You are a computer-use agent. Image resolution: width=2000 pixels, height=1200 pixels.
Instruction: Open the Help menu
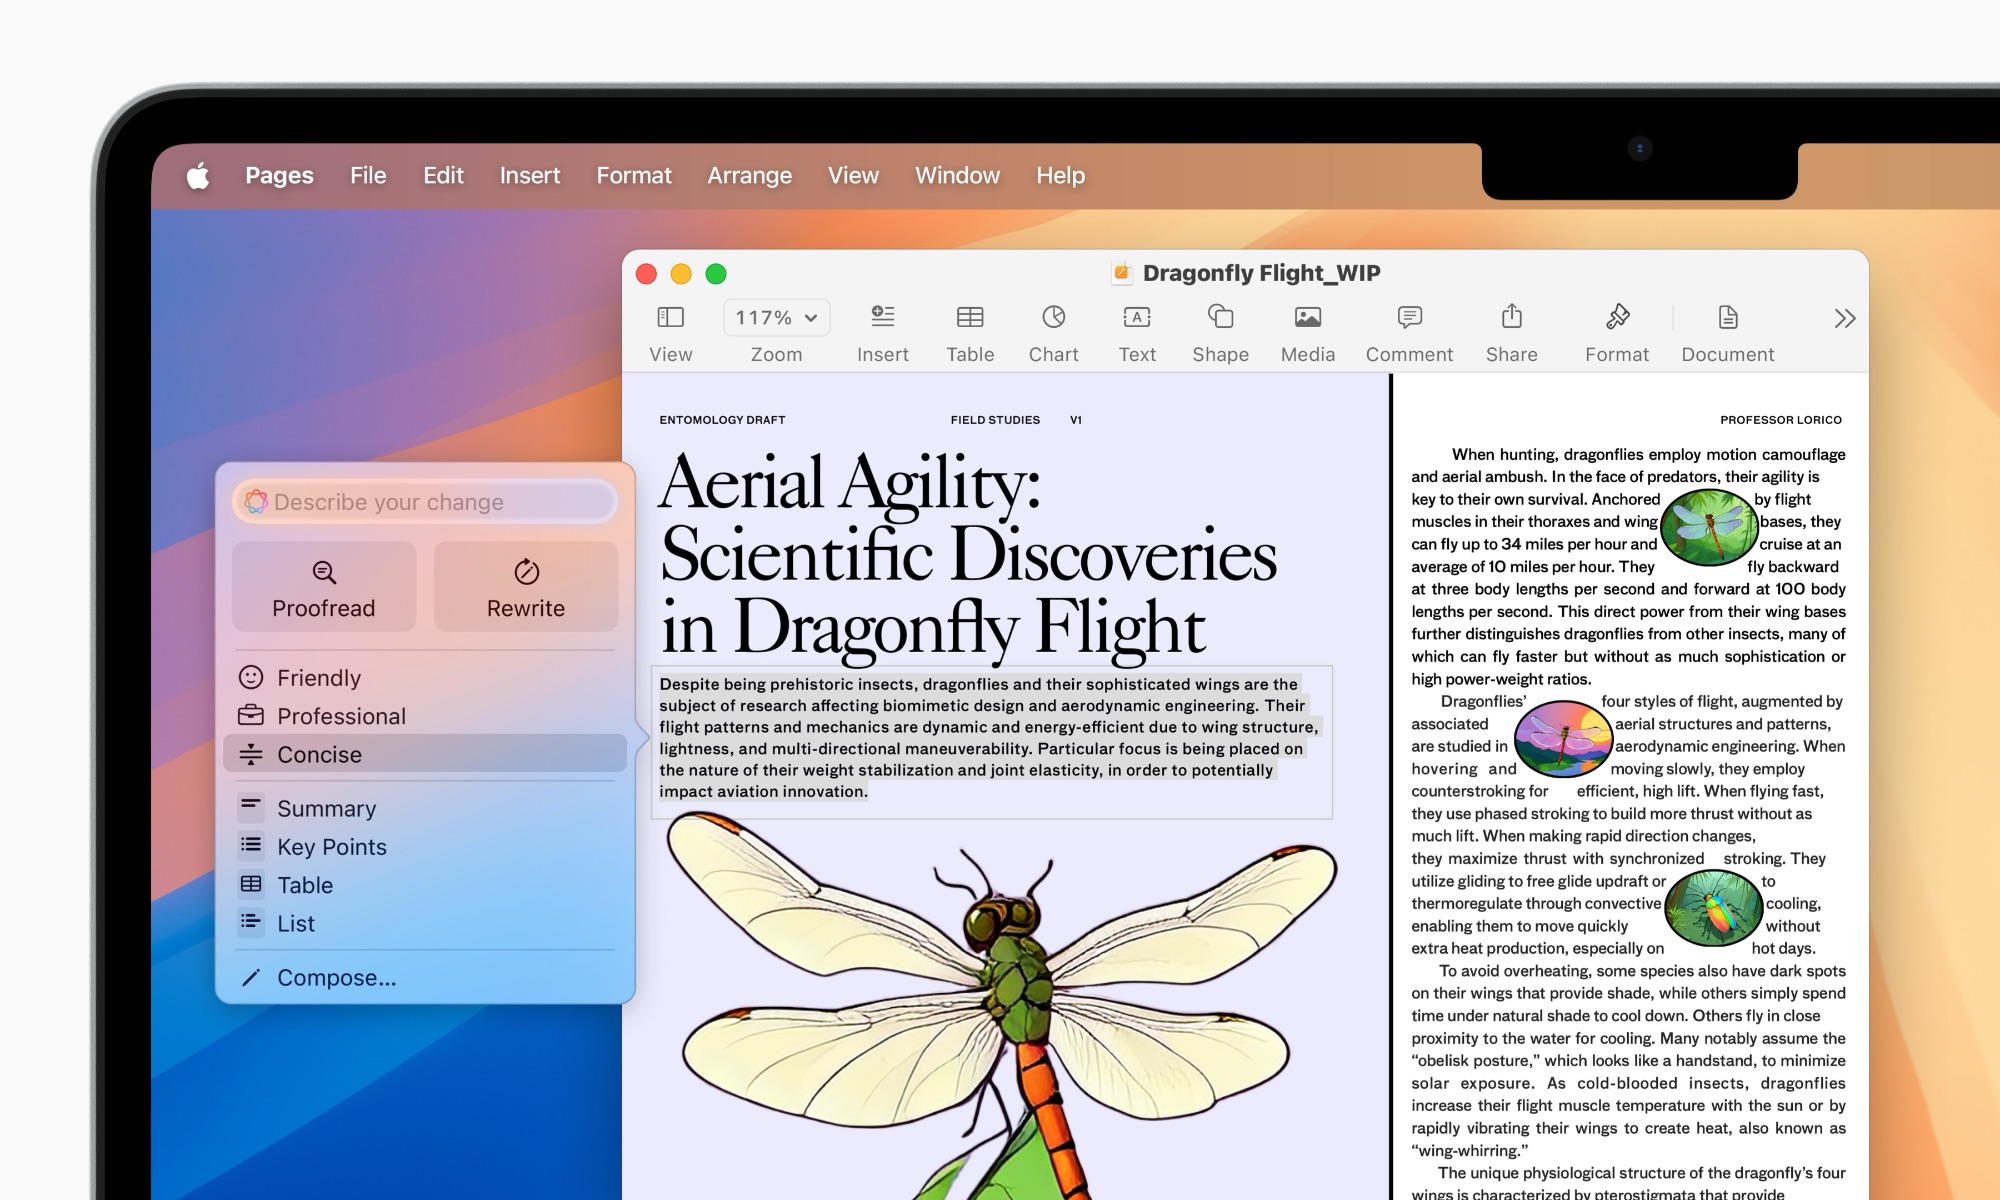[x=1060, y=176]
